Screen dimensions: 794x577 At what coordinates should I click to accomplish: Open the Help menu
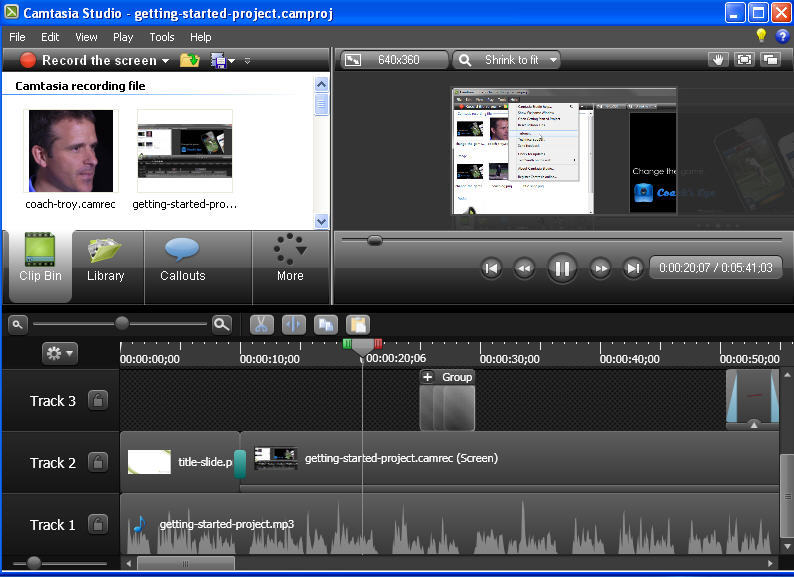pos(201,37)
